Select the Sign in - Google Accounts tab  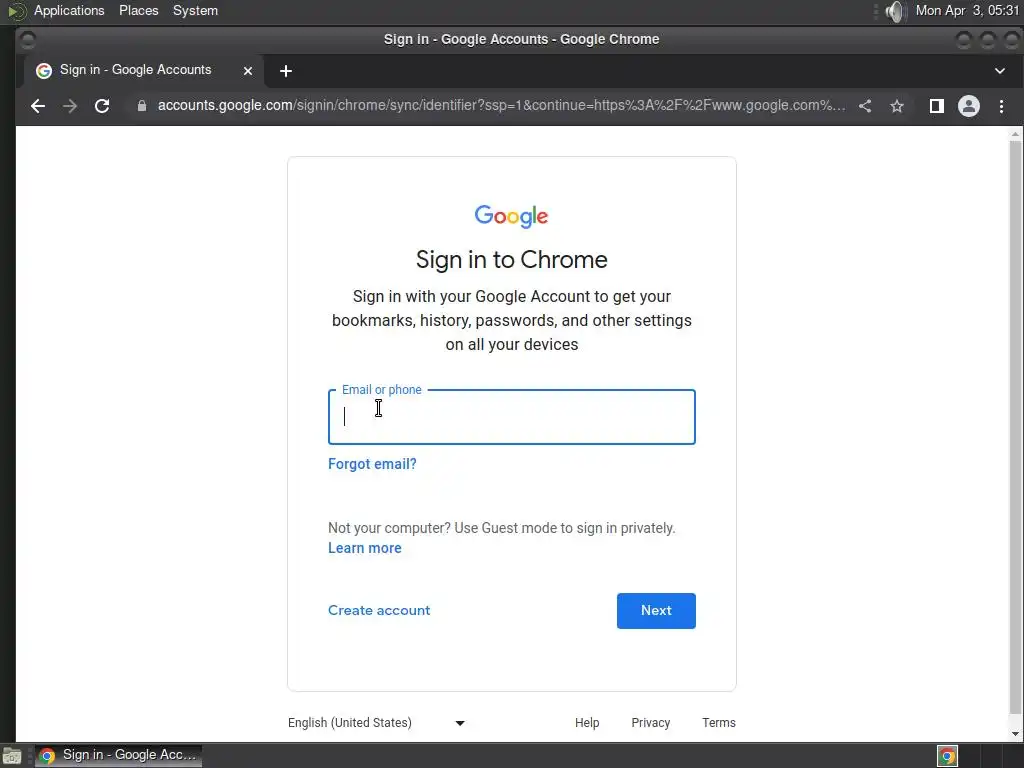144,71
